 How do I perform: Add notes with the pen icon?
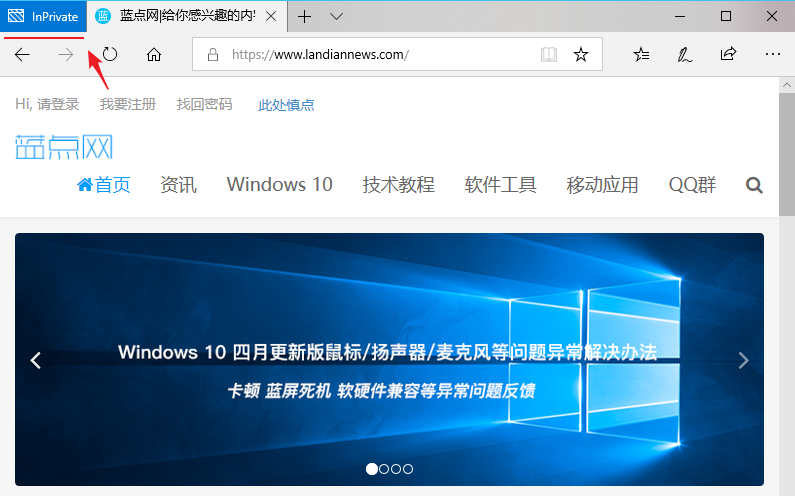click(x=684, y=54)
